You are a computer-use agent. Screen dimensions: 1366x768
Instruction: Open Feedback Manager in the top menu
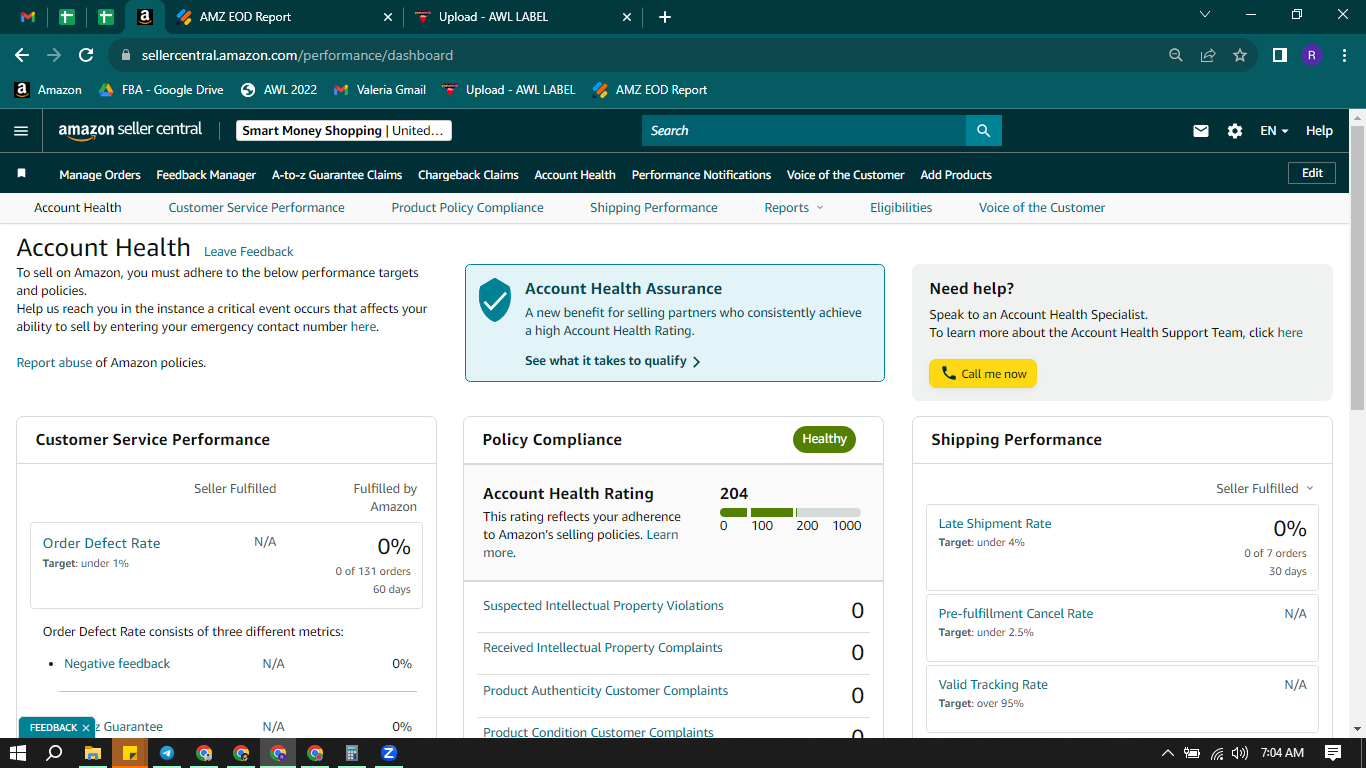coord(206,175)
